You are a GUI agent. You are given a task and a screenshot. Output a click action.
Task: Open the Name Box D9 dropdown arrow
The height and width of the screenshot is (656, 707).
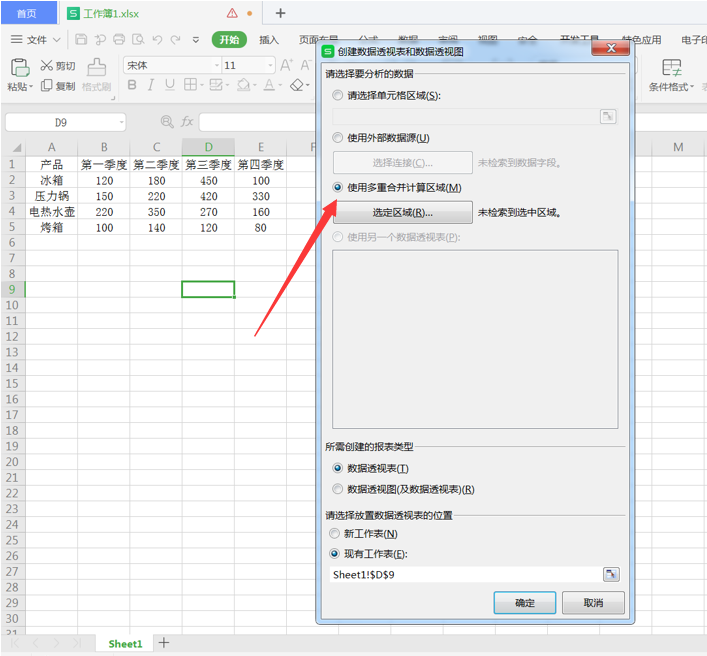121,122
